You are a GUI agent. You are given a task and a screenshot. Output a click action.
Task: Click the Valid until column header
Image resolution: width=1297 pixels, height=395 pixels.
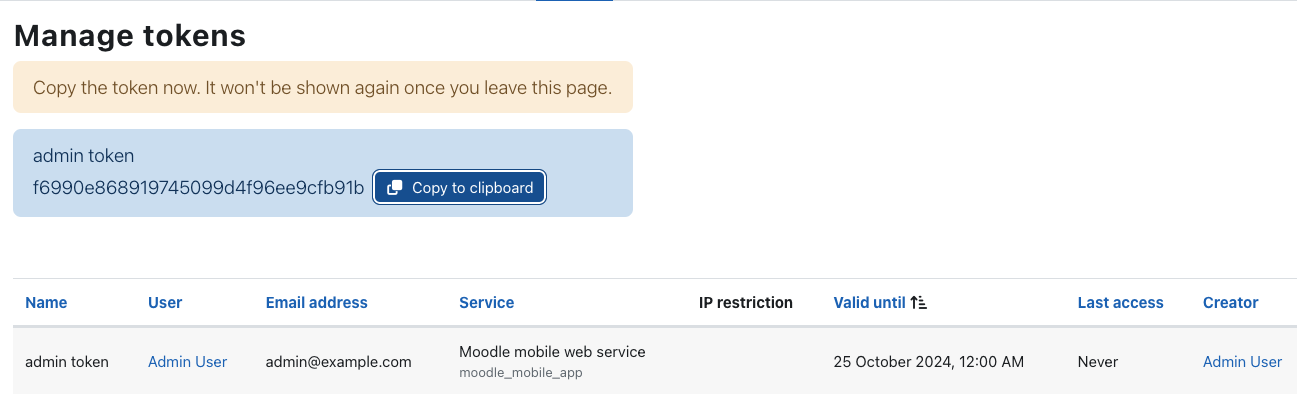click(869, 302)
